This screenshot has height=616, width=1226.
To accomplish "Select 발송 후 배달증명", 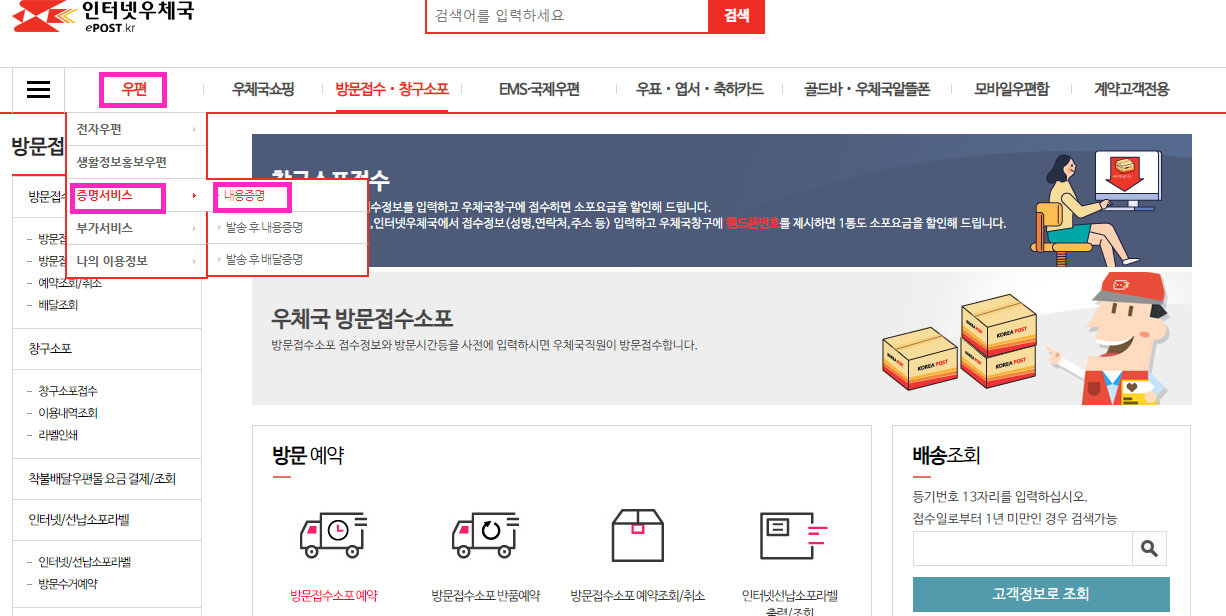I will [x=264, y=259].
